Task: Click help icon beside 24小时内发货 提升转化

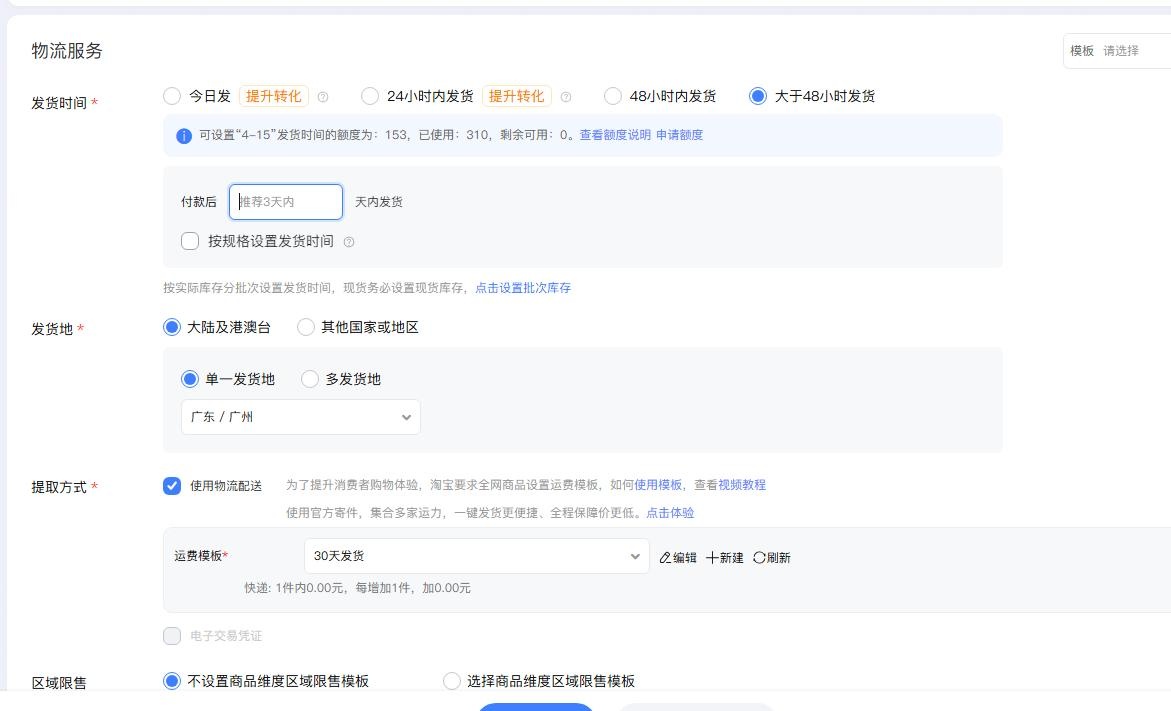Action: point(565,97)
